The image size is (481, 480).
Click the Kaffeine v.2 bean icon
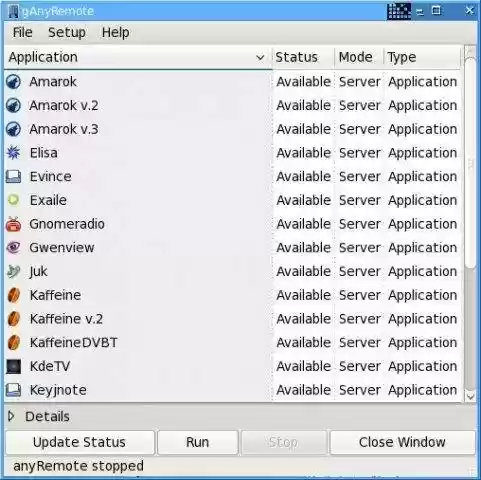tap(14, 319)
